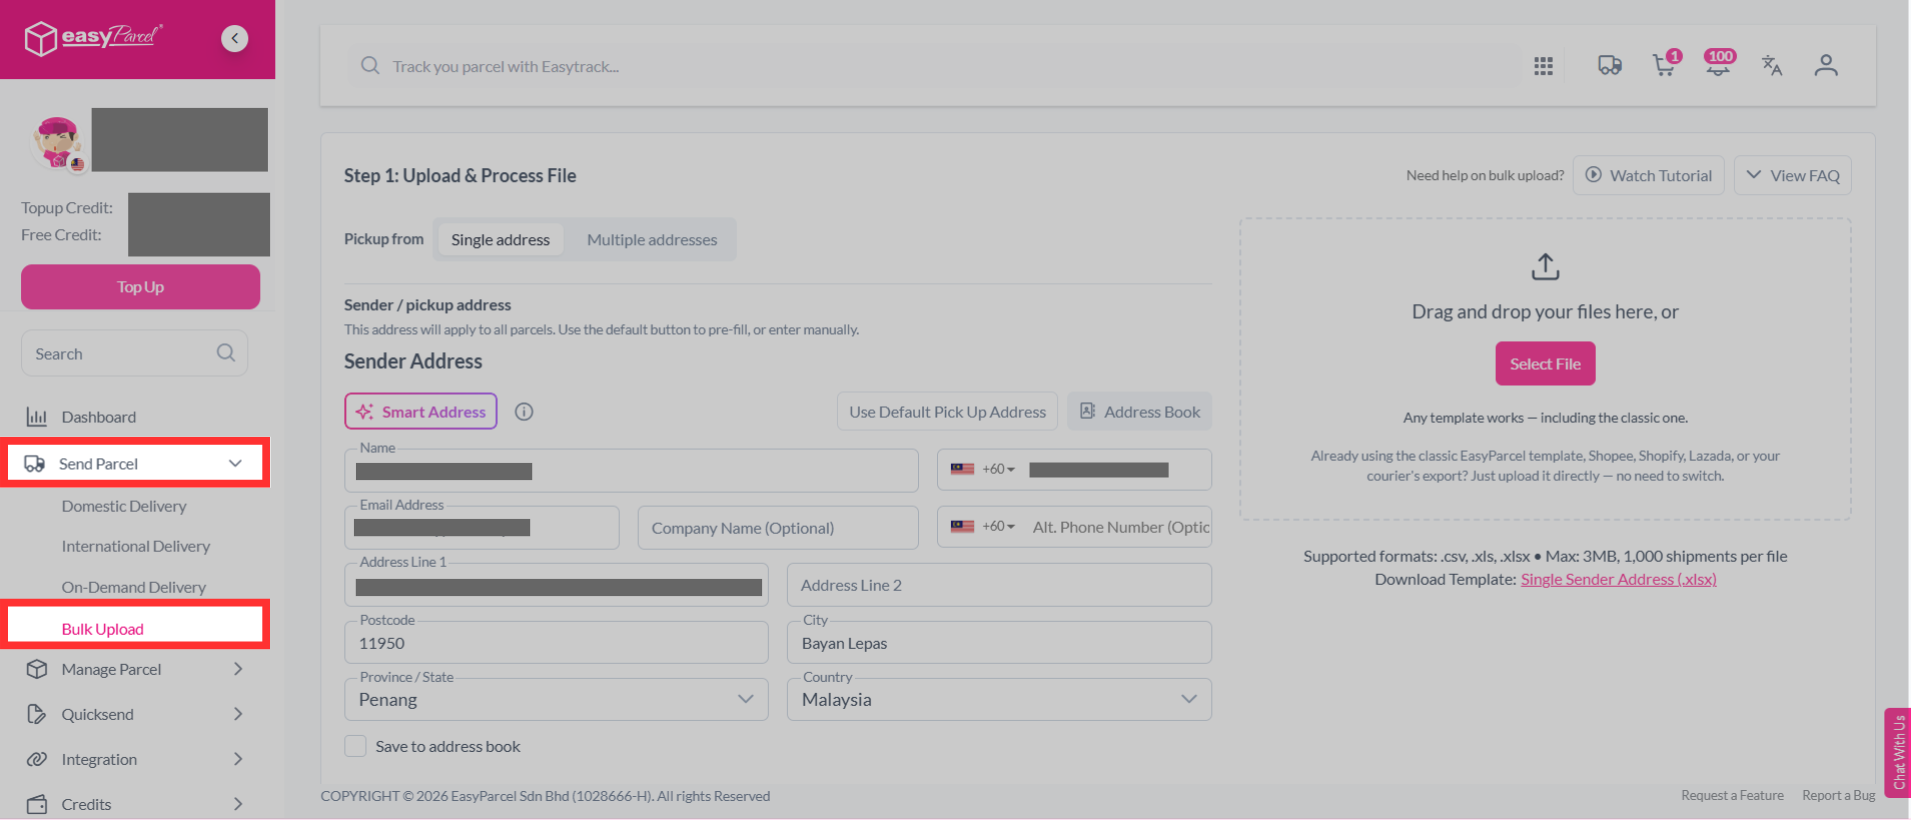Click the upload arrow icon in drop zone
1911x820 pixels.
(x=1545, y=267)
